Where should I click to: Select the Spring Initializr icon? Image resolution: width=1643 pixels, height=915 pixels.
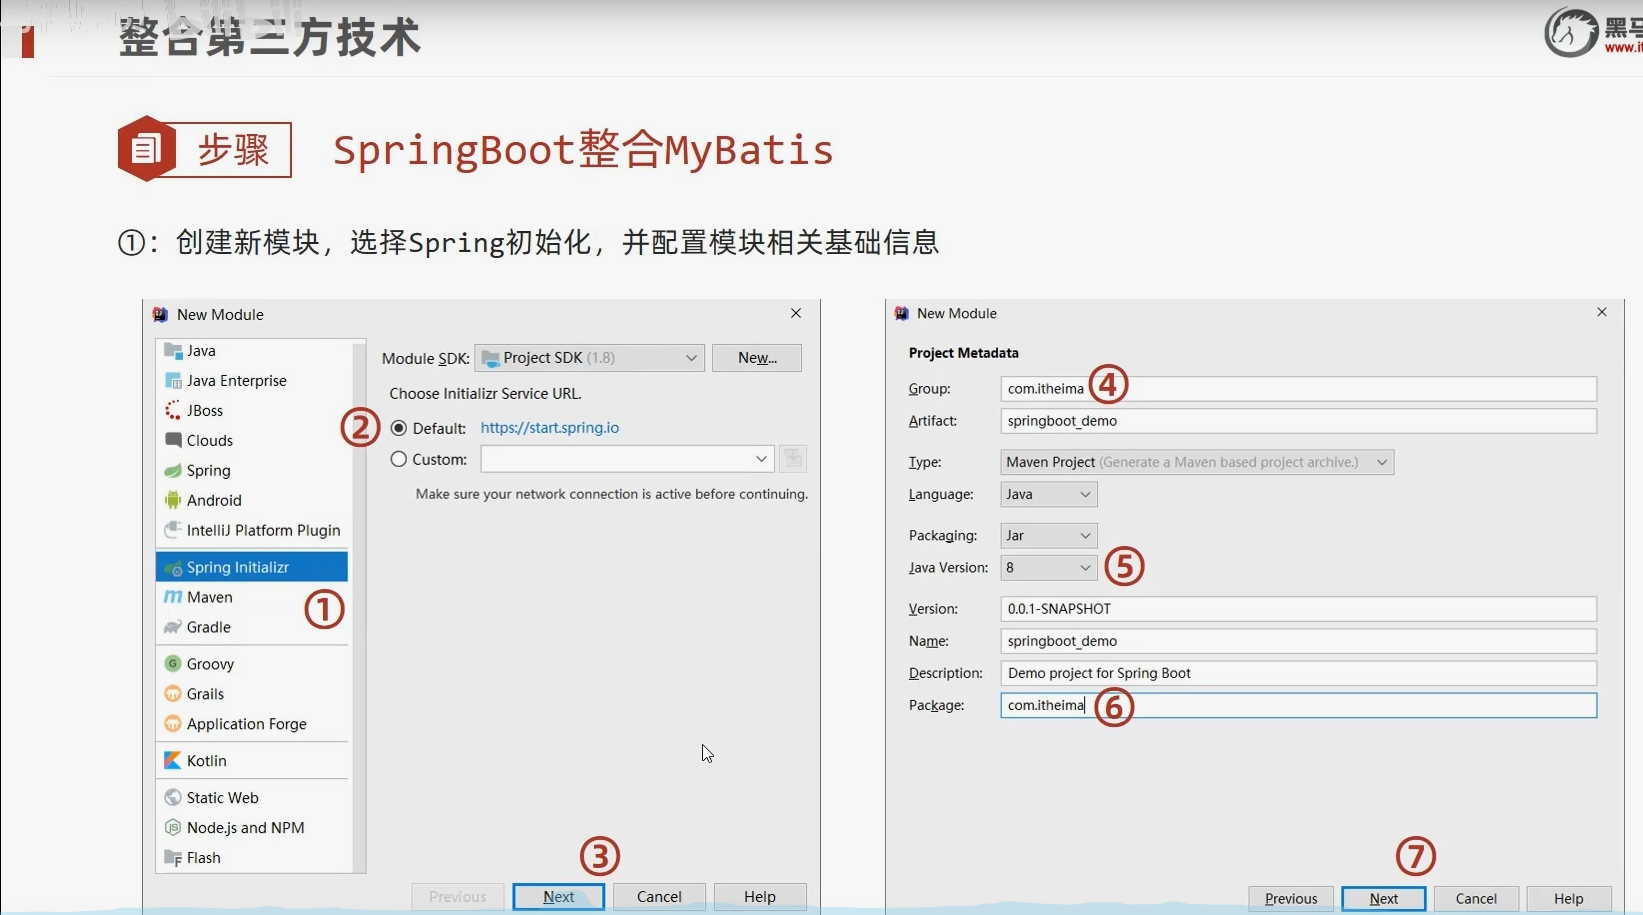[x=173, y=568]
